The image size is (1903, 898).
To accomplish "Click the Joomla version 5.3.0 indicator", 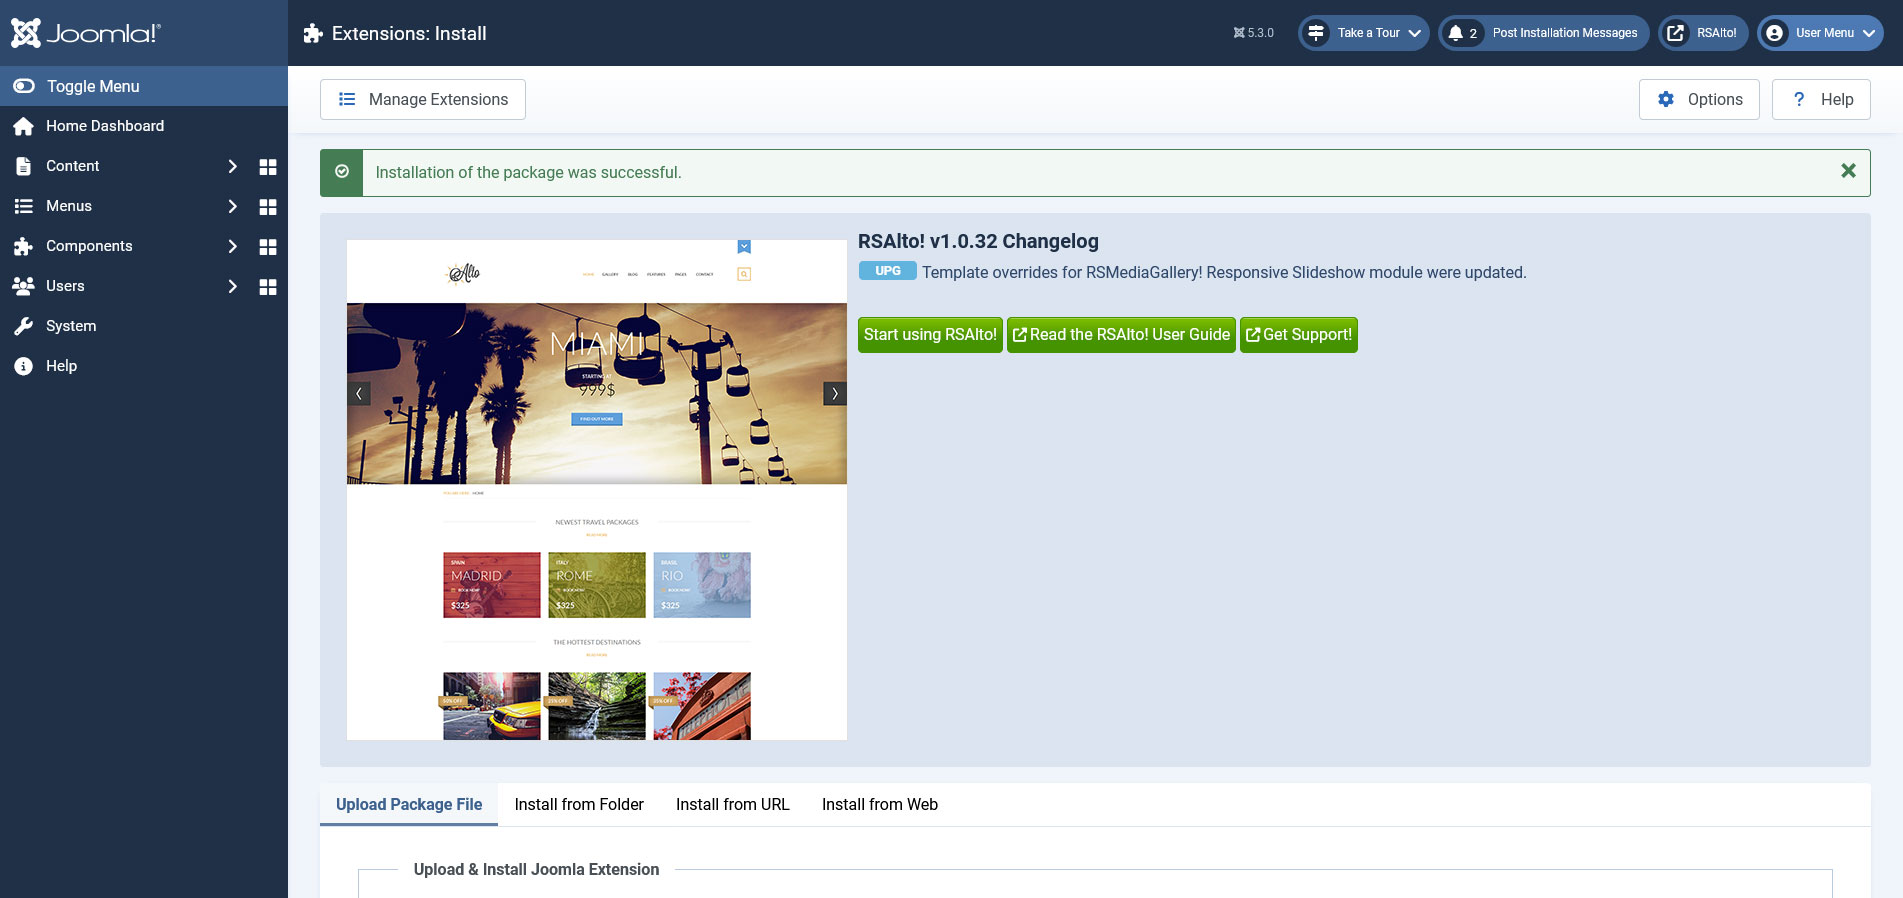I will click(1253, 33).
